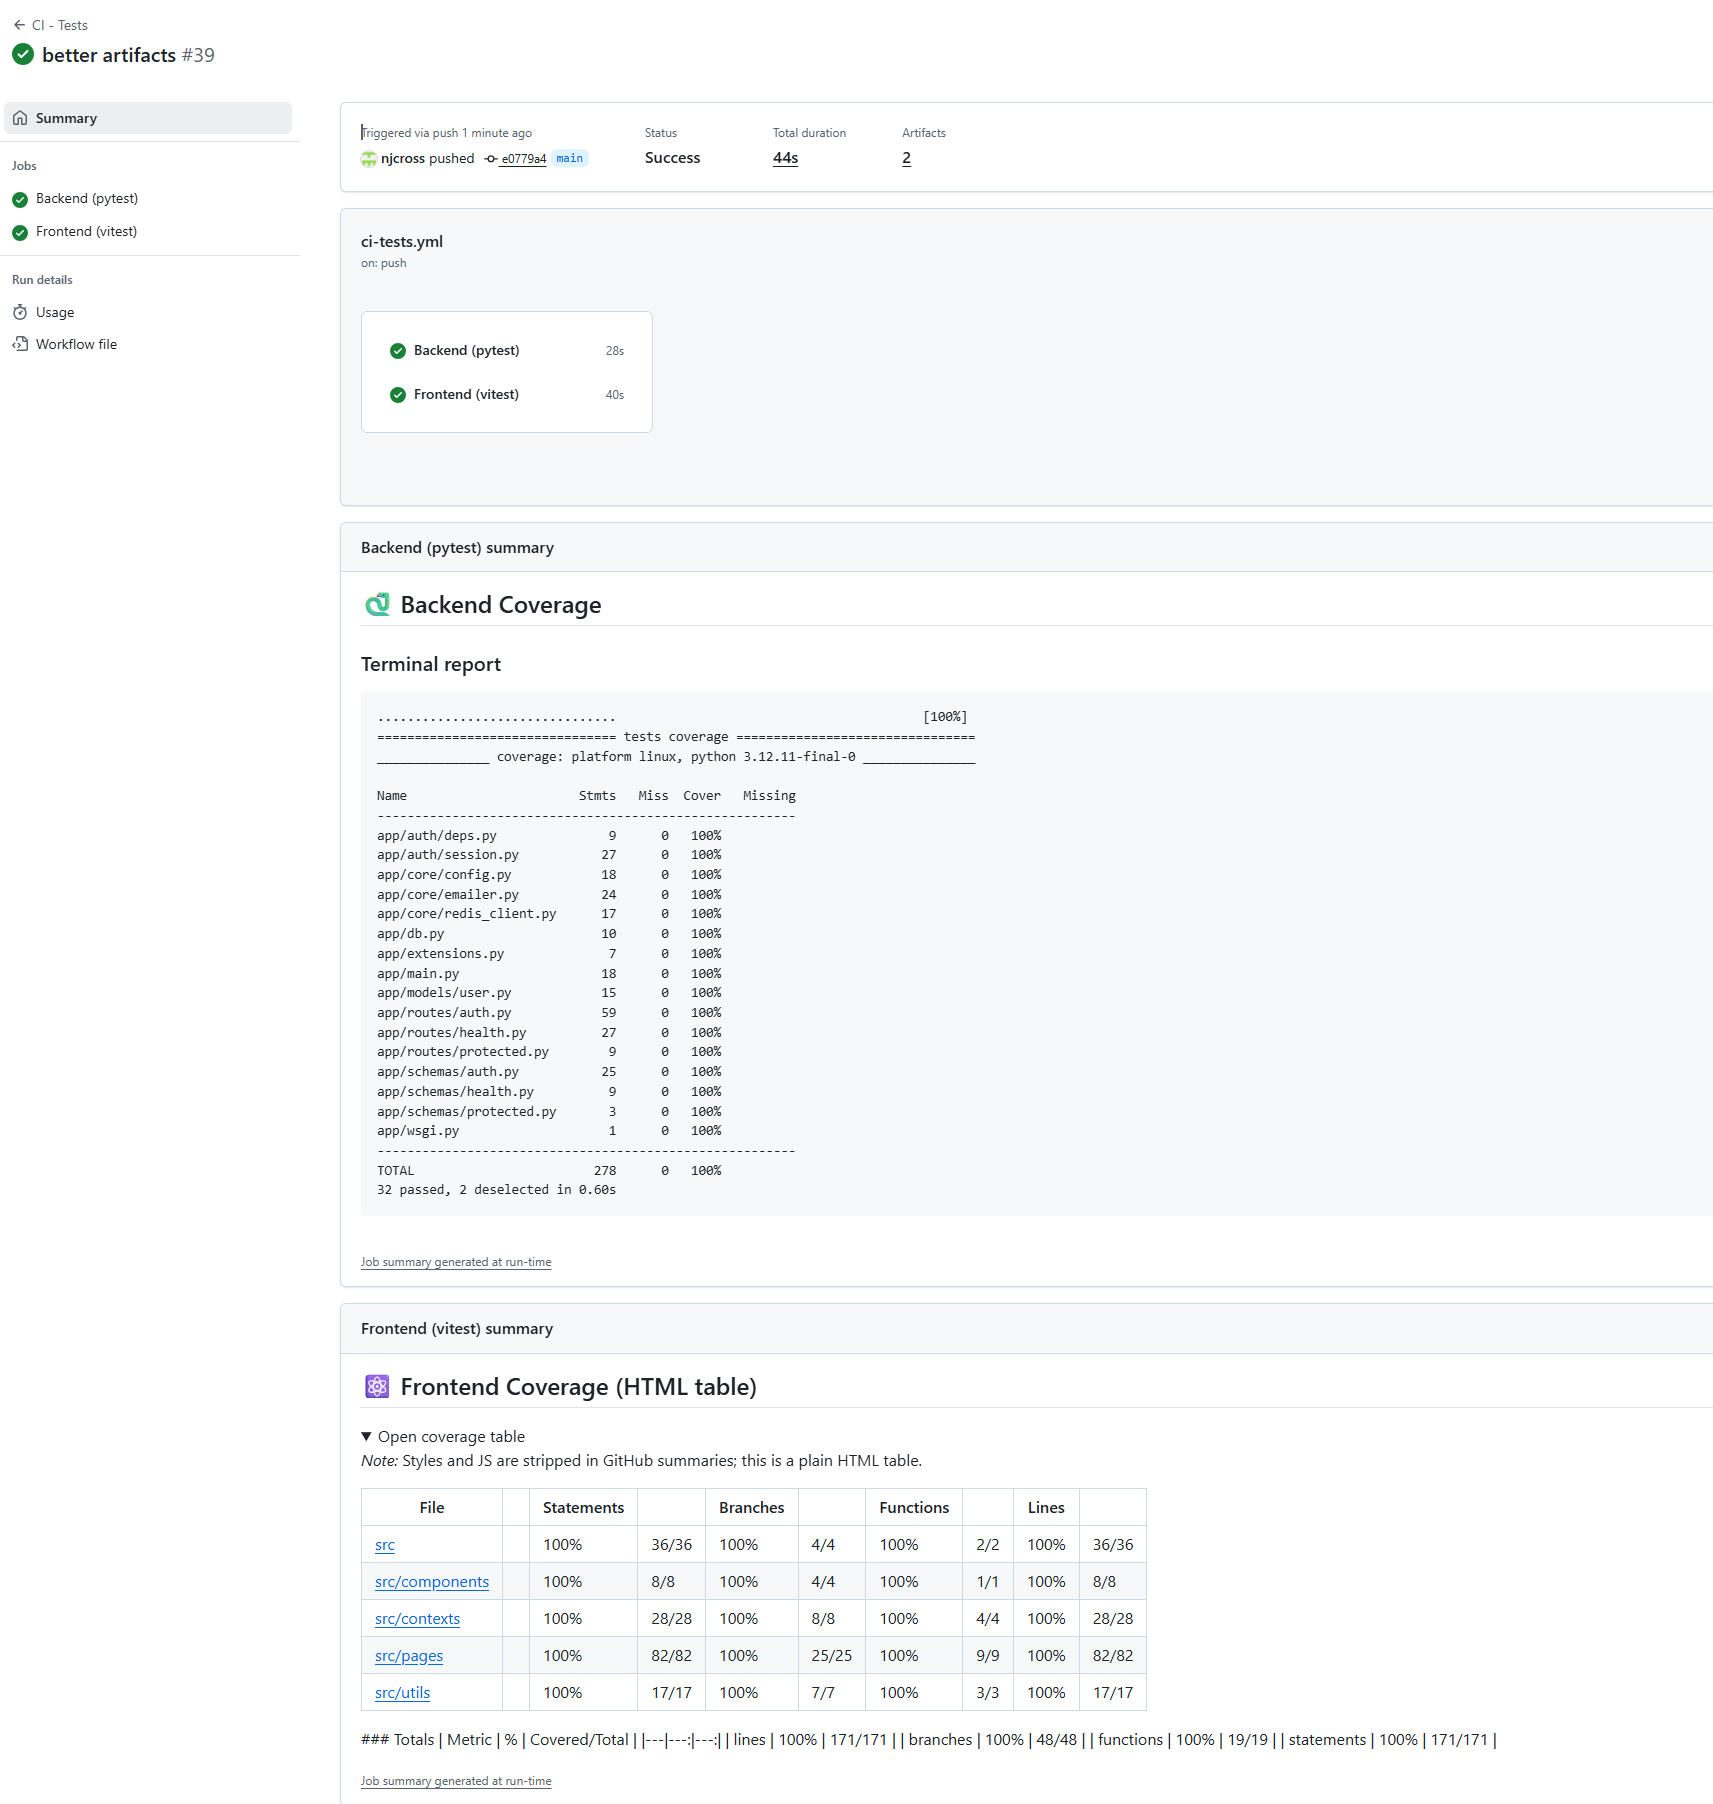This screenshot has height=1804, width=1713.
Task: Click the home icon next to Summary
Action: (x=21, y=117)
